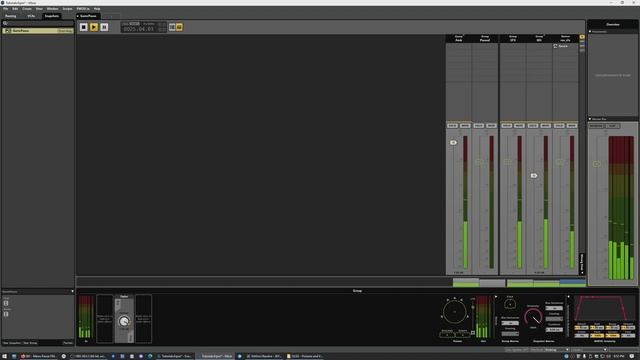Click the search magnifier icon in the snapshots browser
Viewport: 640px width, 360px height.
point(5,23)
